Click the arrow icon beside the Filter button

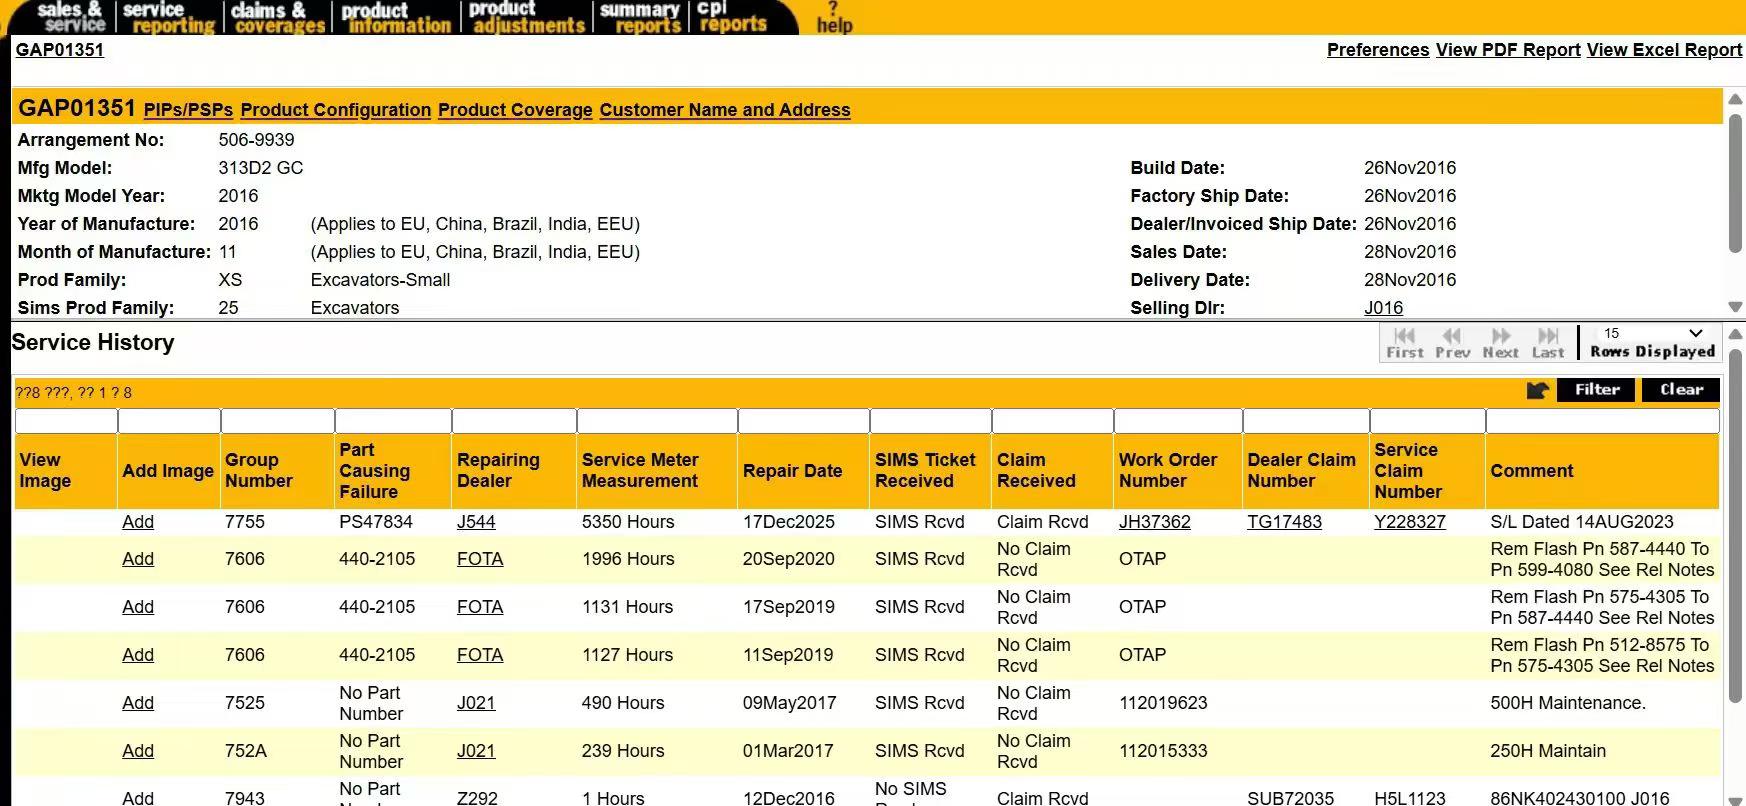click(1537, 390)
